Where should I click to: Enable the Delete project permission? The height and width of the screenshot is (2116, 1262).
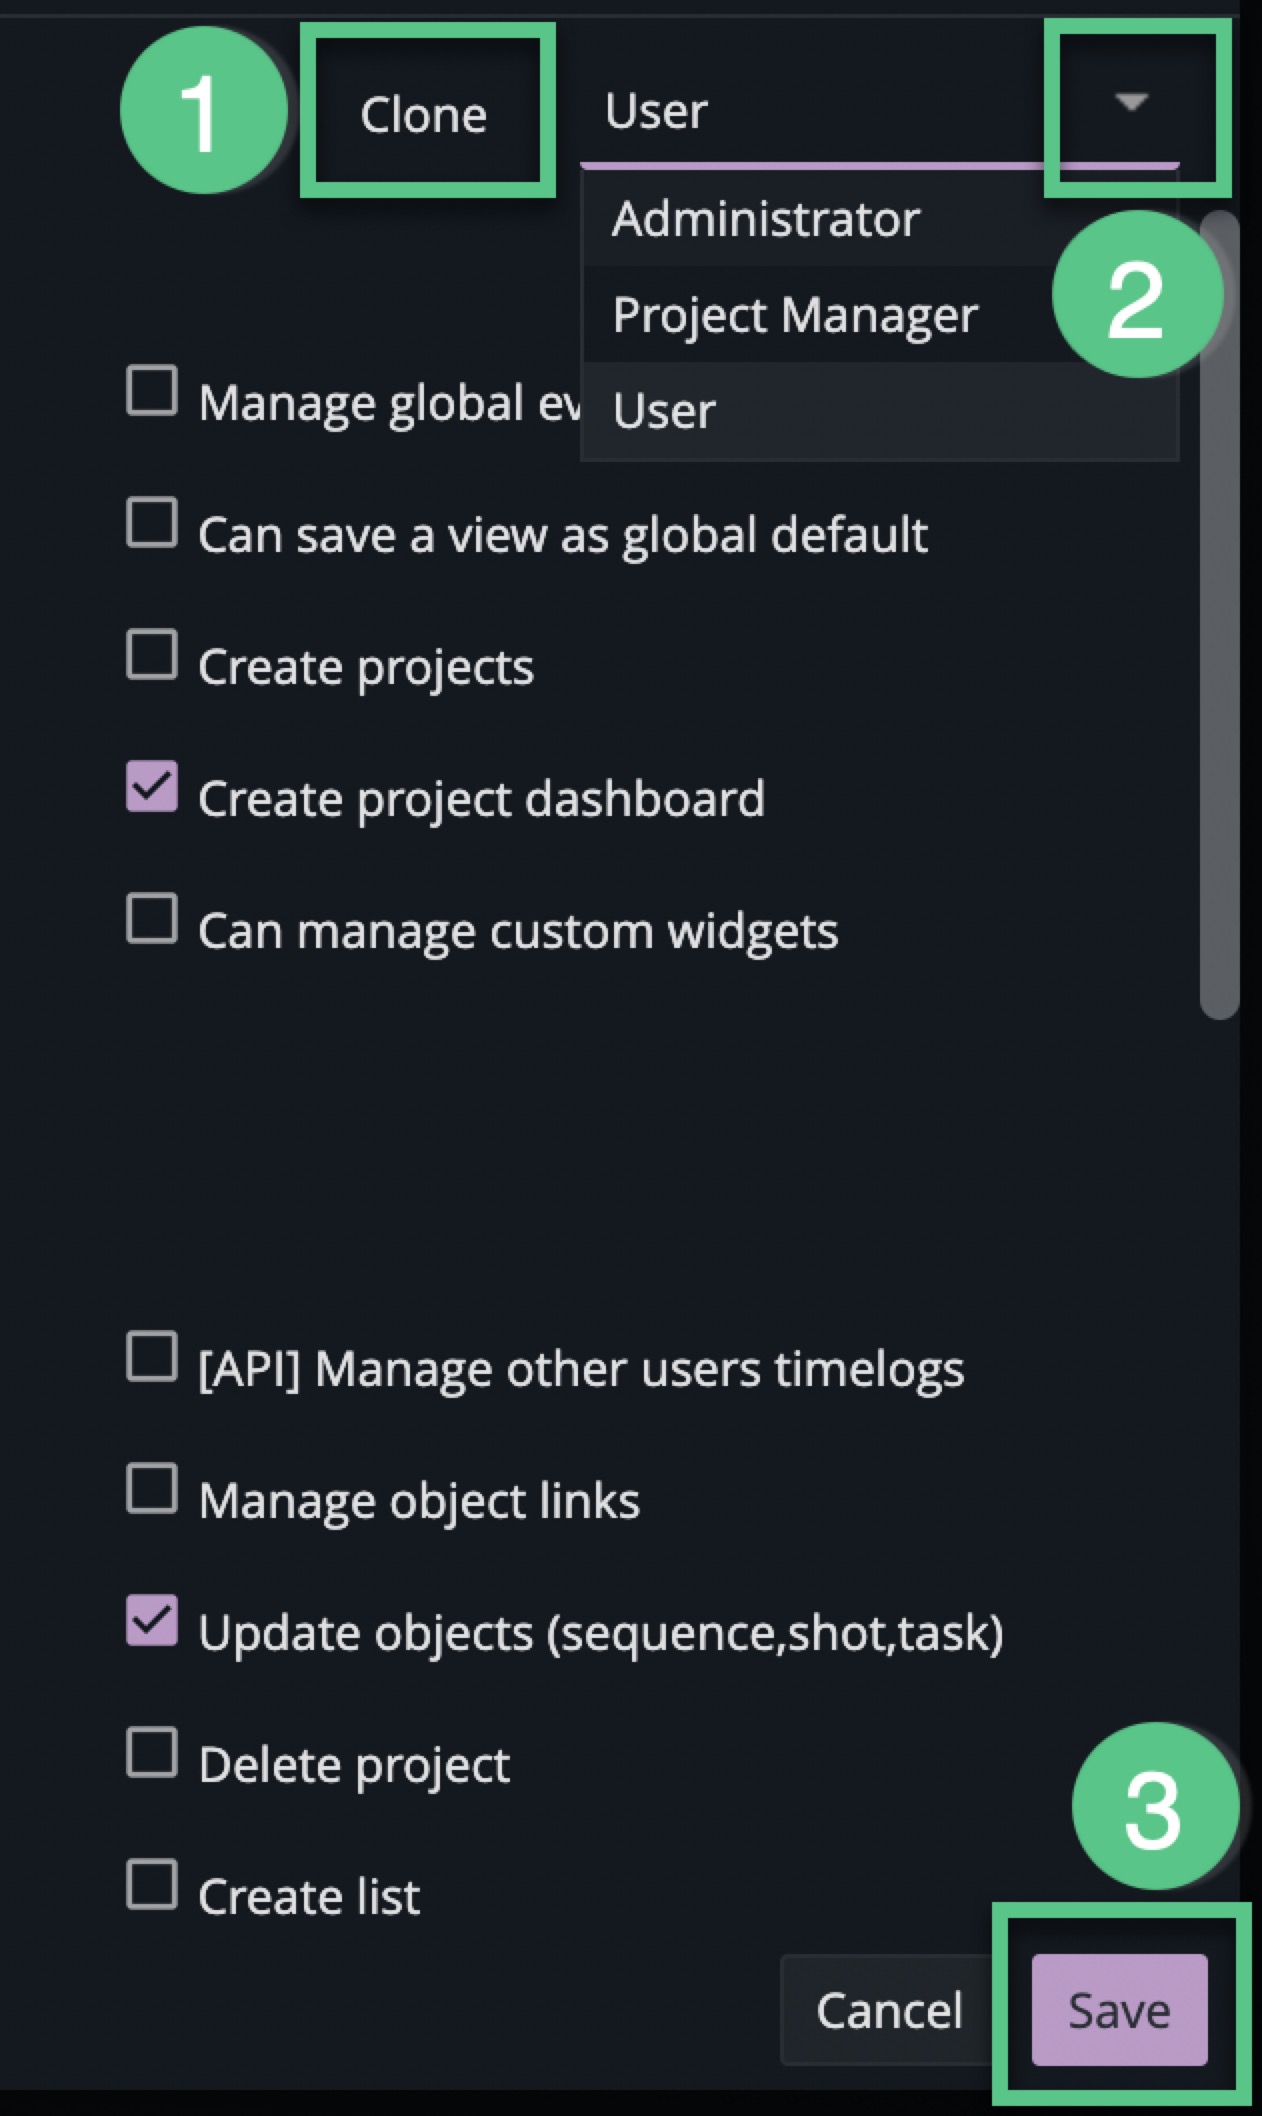pos(152,1753)
